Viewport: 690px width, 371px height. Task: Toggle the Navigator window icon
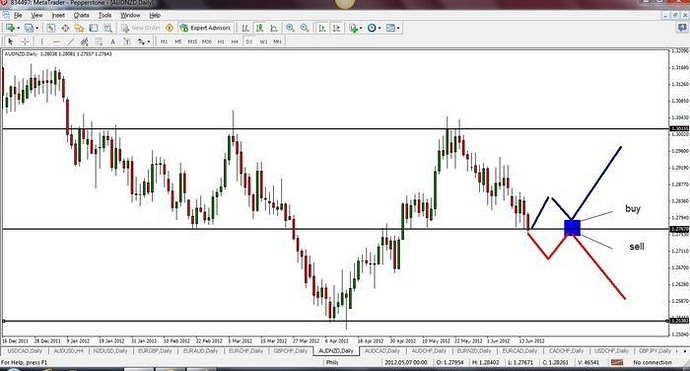[79, 28]
